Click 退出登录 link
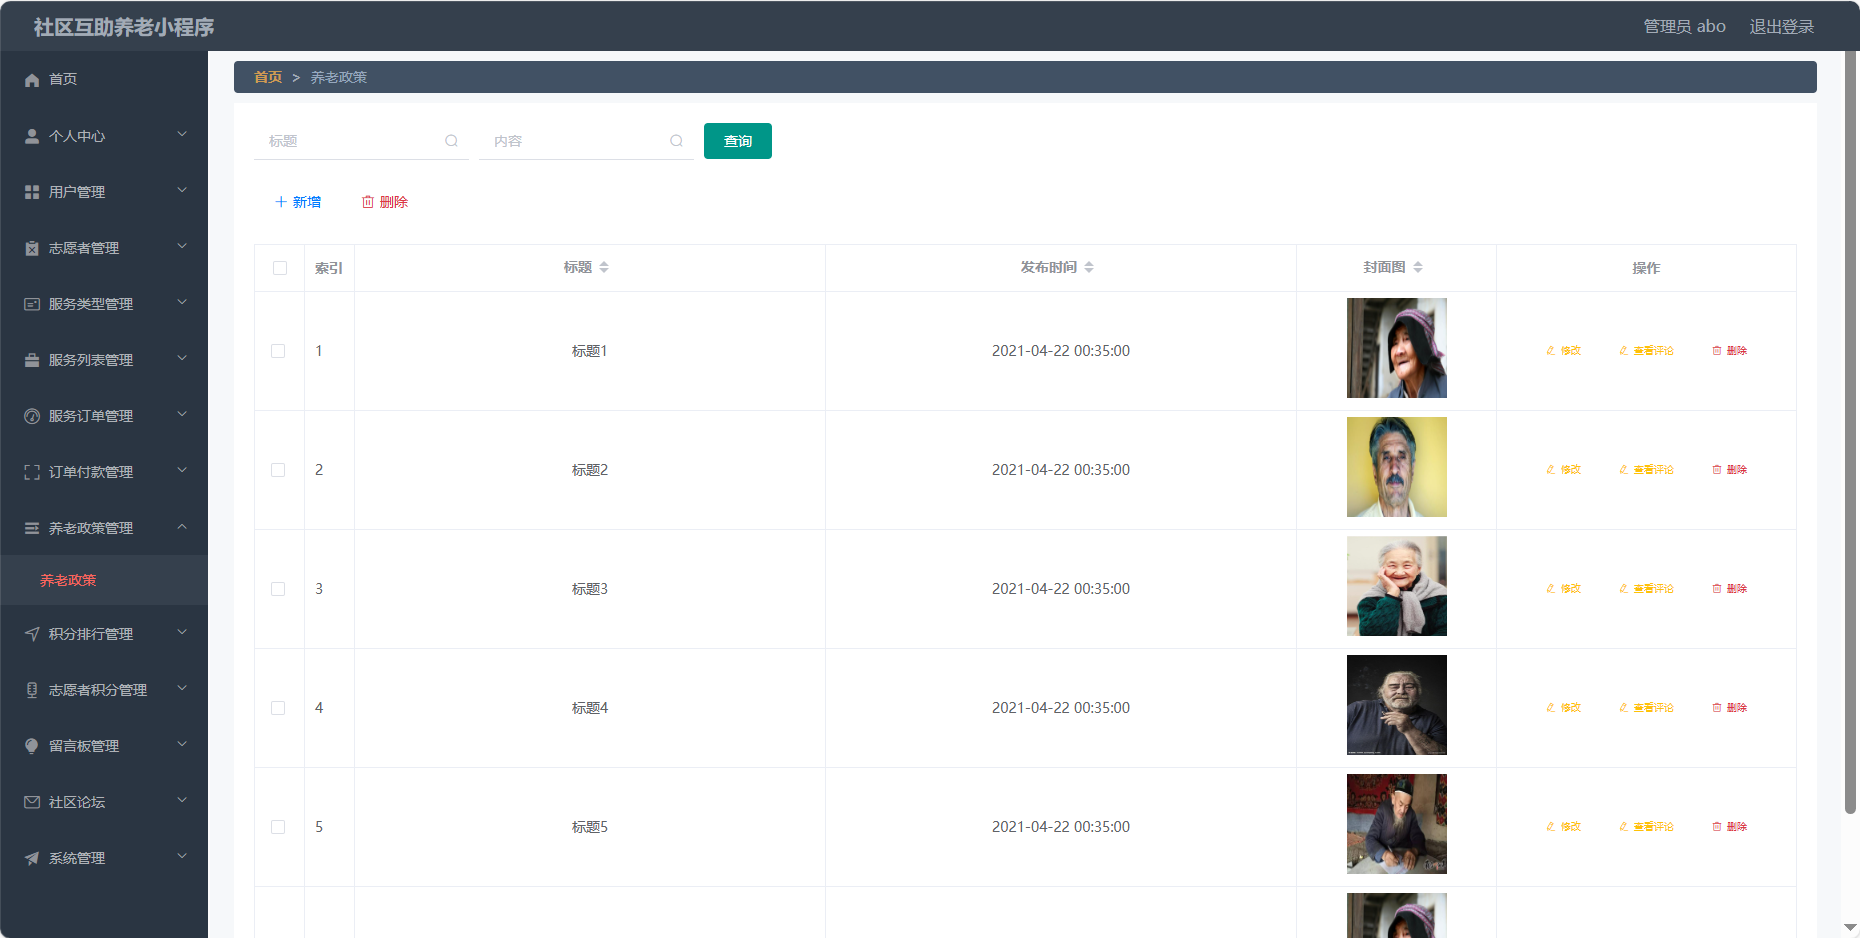The image size is (1860, 938). pos(1781,27)
